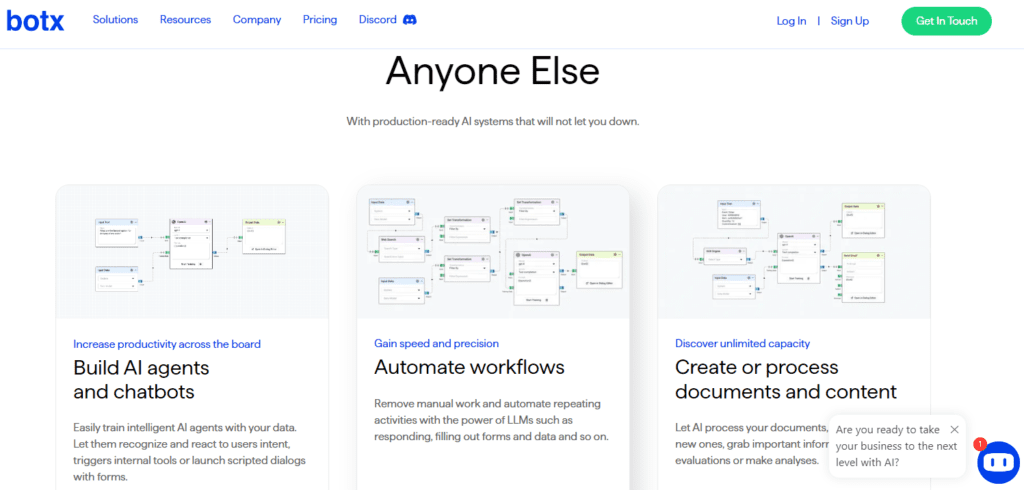Go to the Pricing page
The image size is (1024, 490).
(320, 20)
